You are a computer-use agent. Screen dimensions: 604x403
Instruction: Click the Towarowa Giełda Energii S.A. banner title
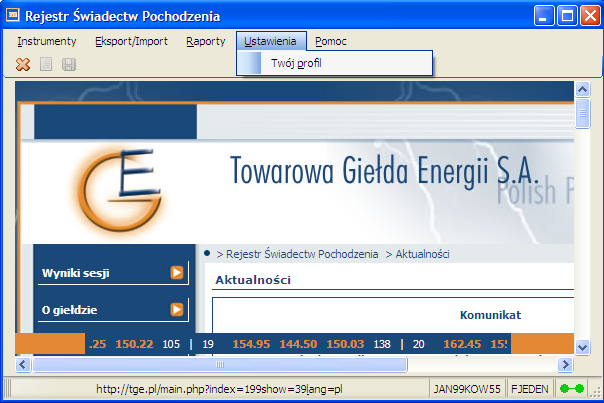[384, 171]
